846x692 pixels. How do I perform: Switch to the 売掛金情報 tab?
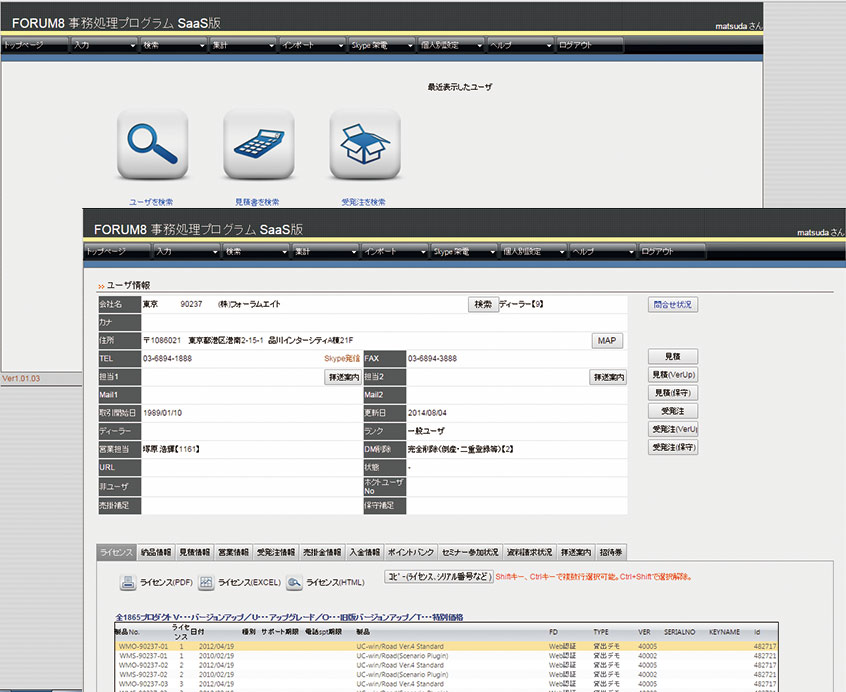[322, 552]
